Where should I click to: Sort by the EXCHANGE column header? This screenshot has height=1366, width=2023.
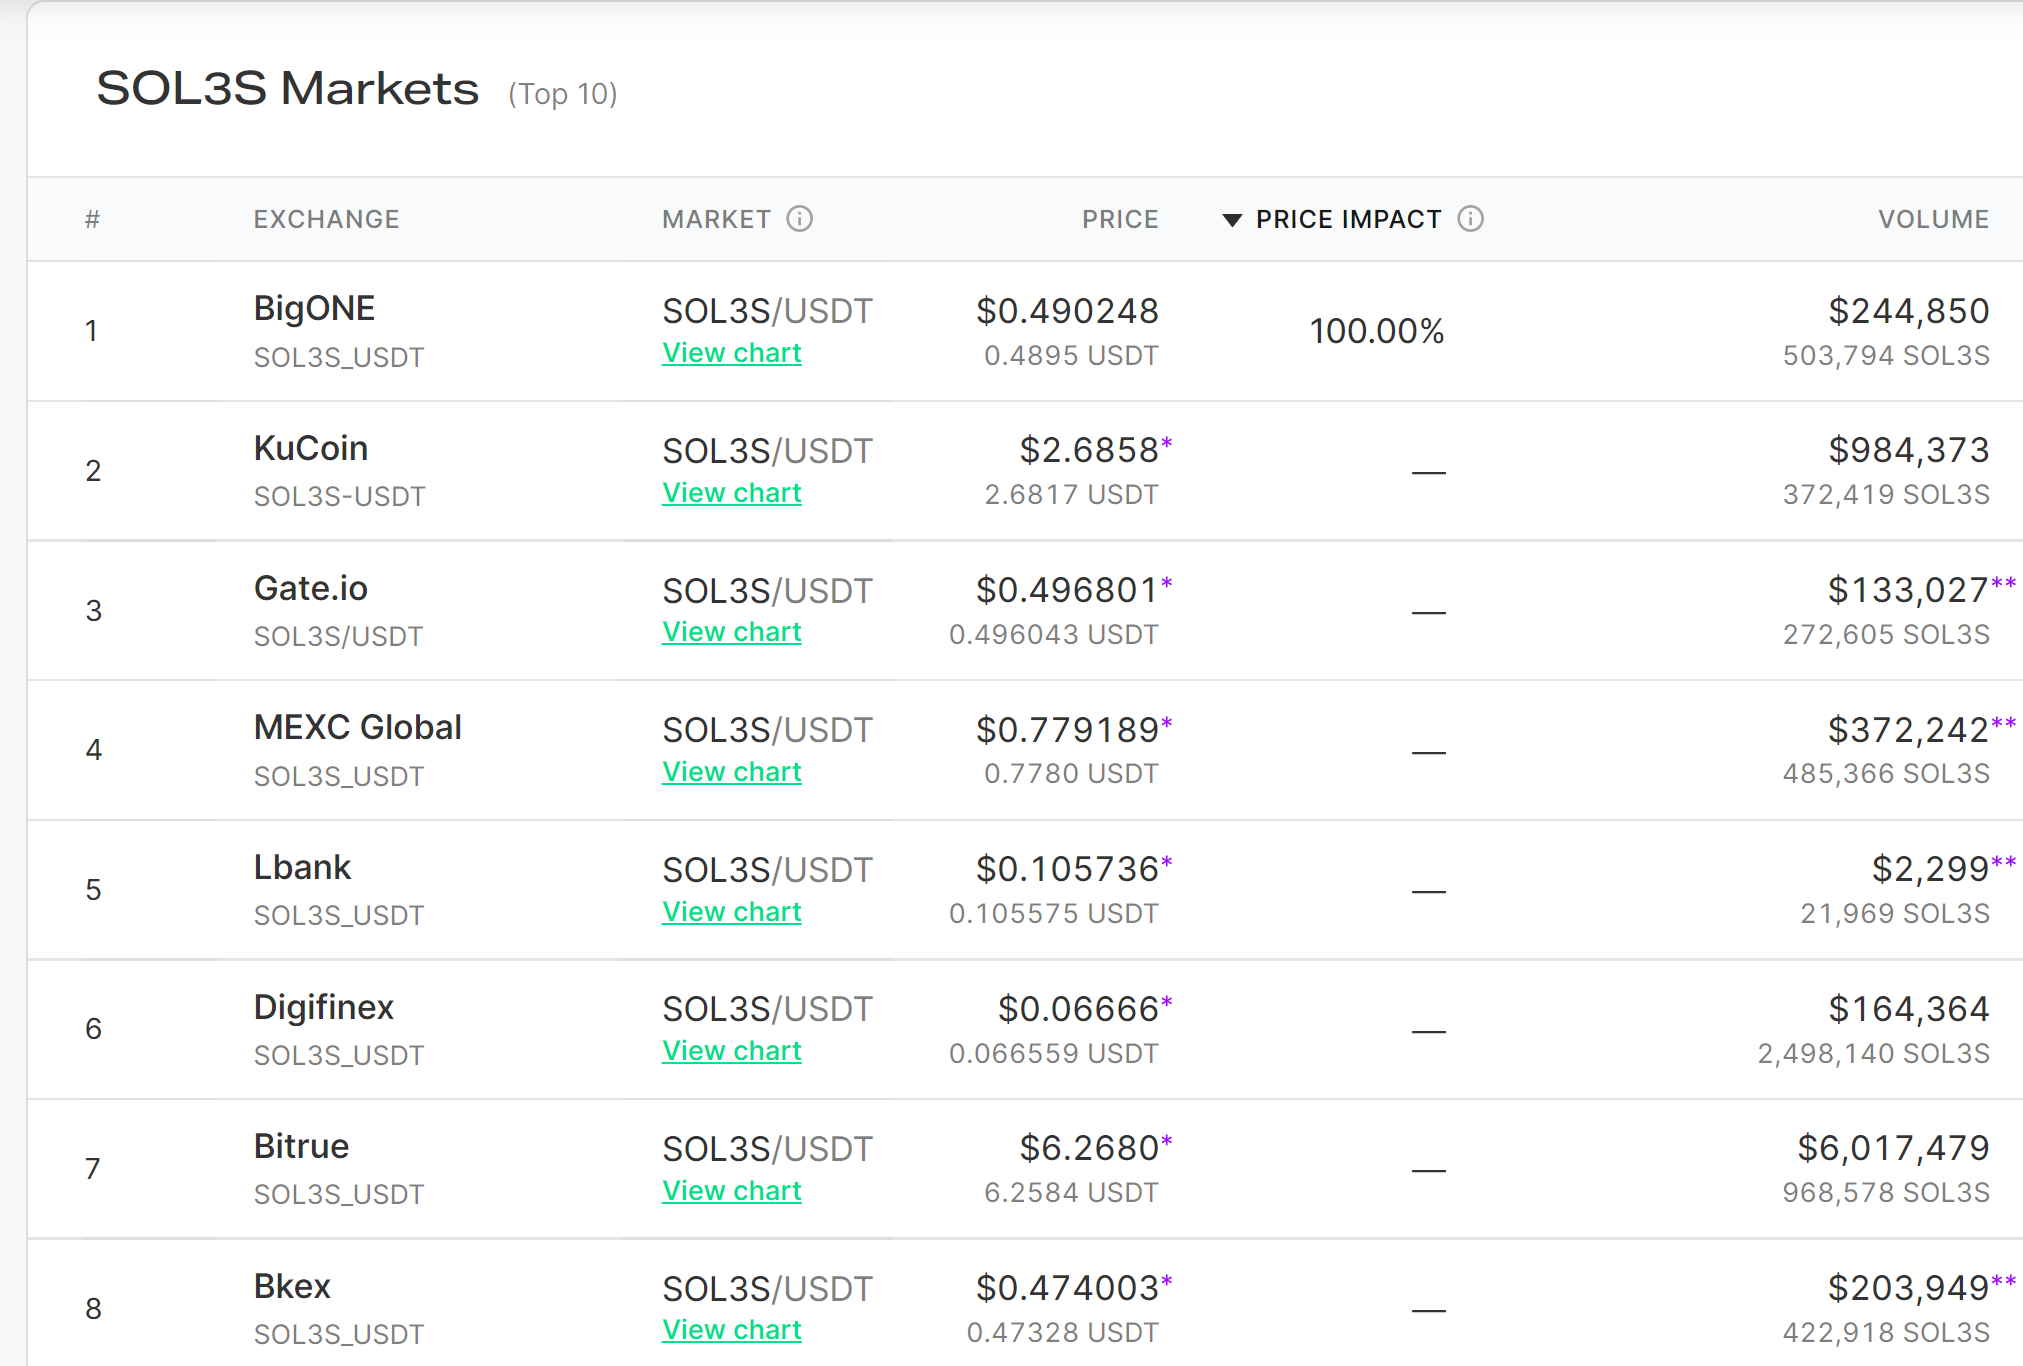click(x=326, y=219)
